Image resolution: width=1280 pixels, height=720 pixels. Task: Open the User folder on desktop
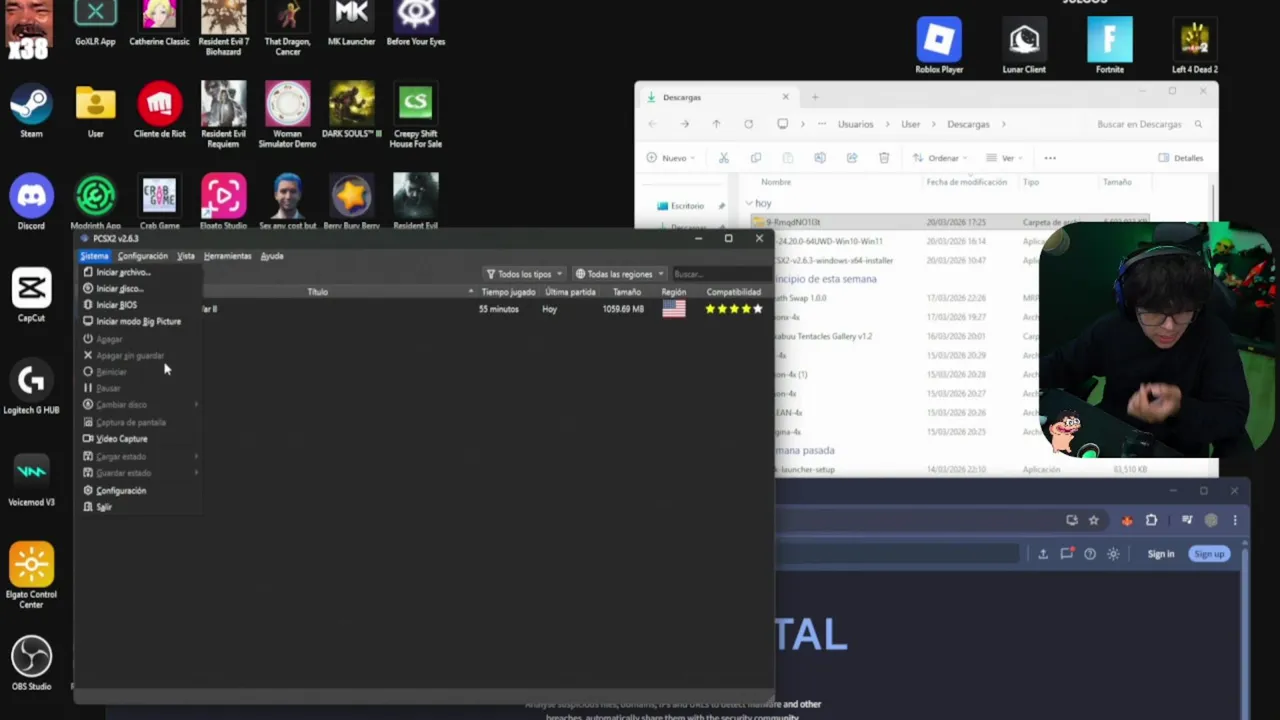(95, 110)
